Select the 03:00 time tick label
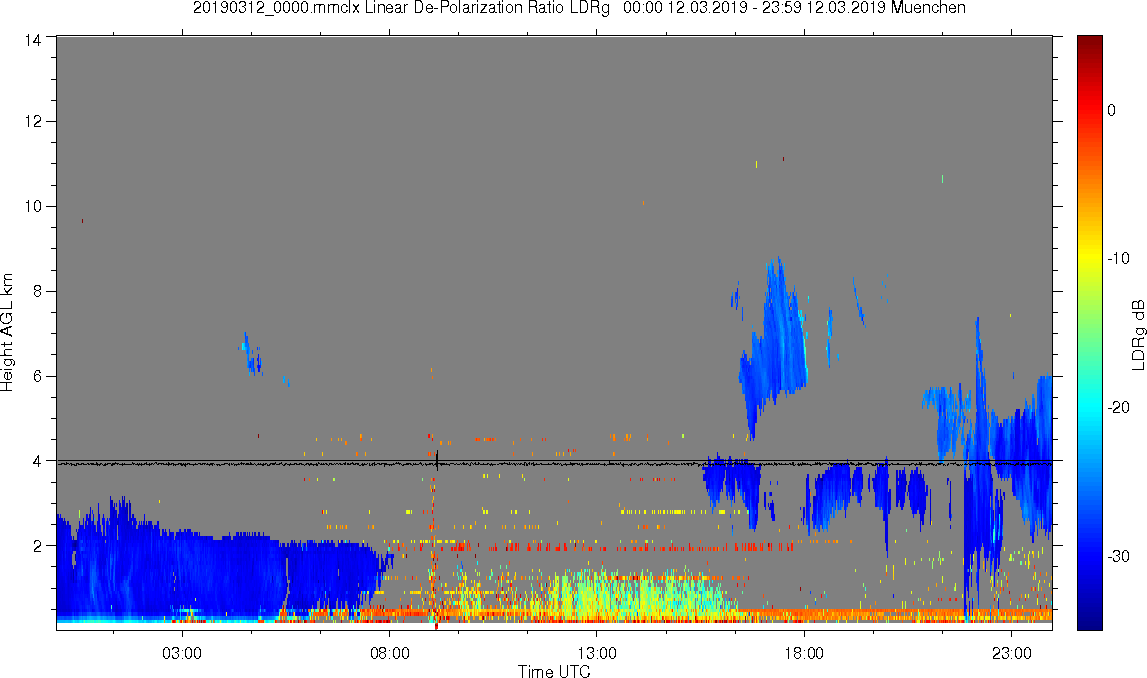The height and width of the screenshot is (678, 1147). [181, 653]
